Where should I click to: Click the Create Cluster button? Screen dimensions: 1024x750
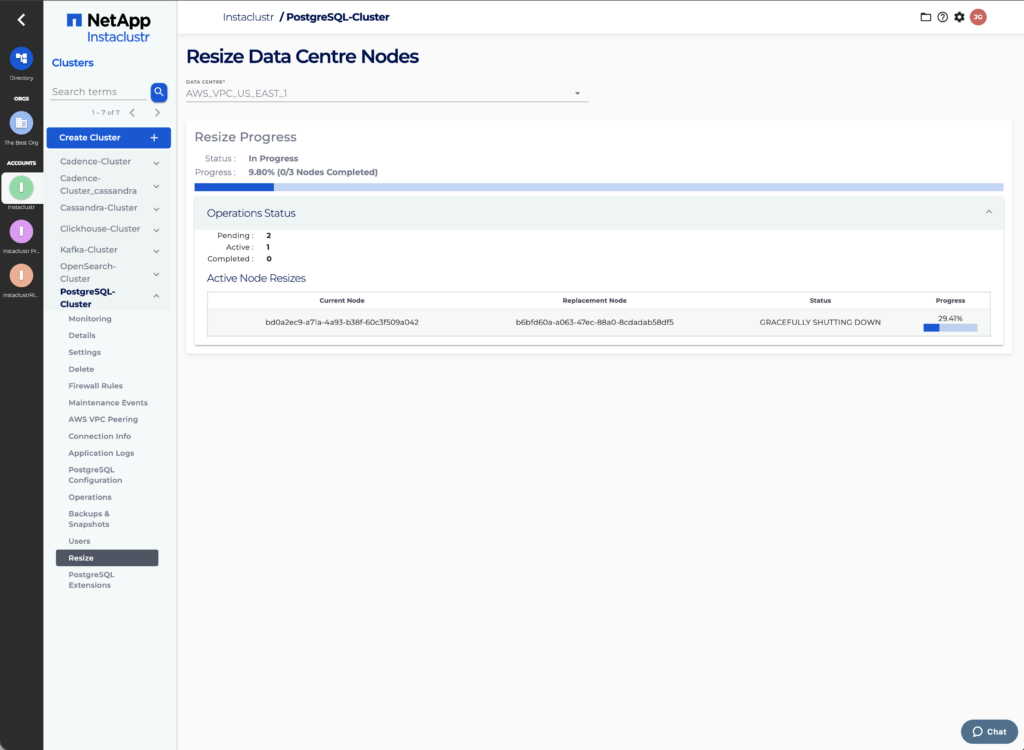(x=108, y=138)
